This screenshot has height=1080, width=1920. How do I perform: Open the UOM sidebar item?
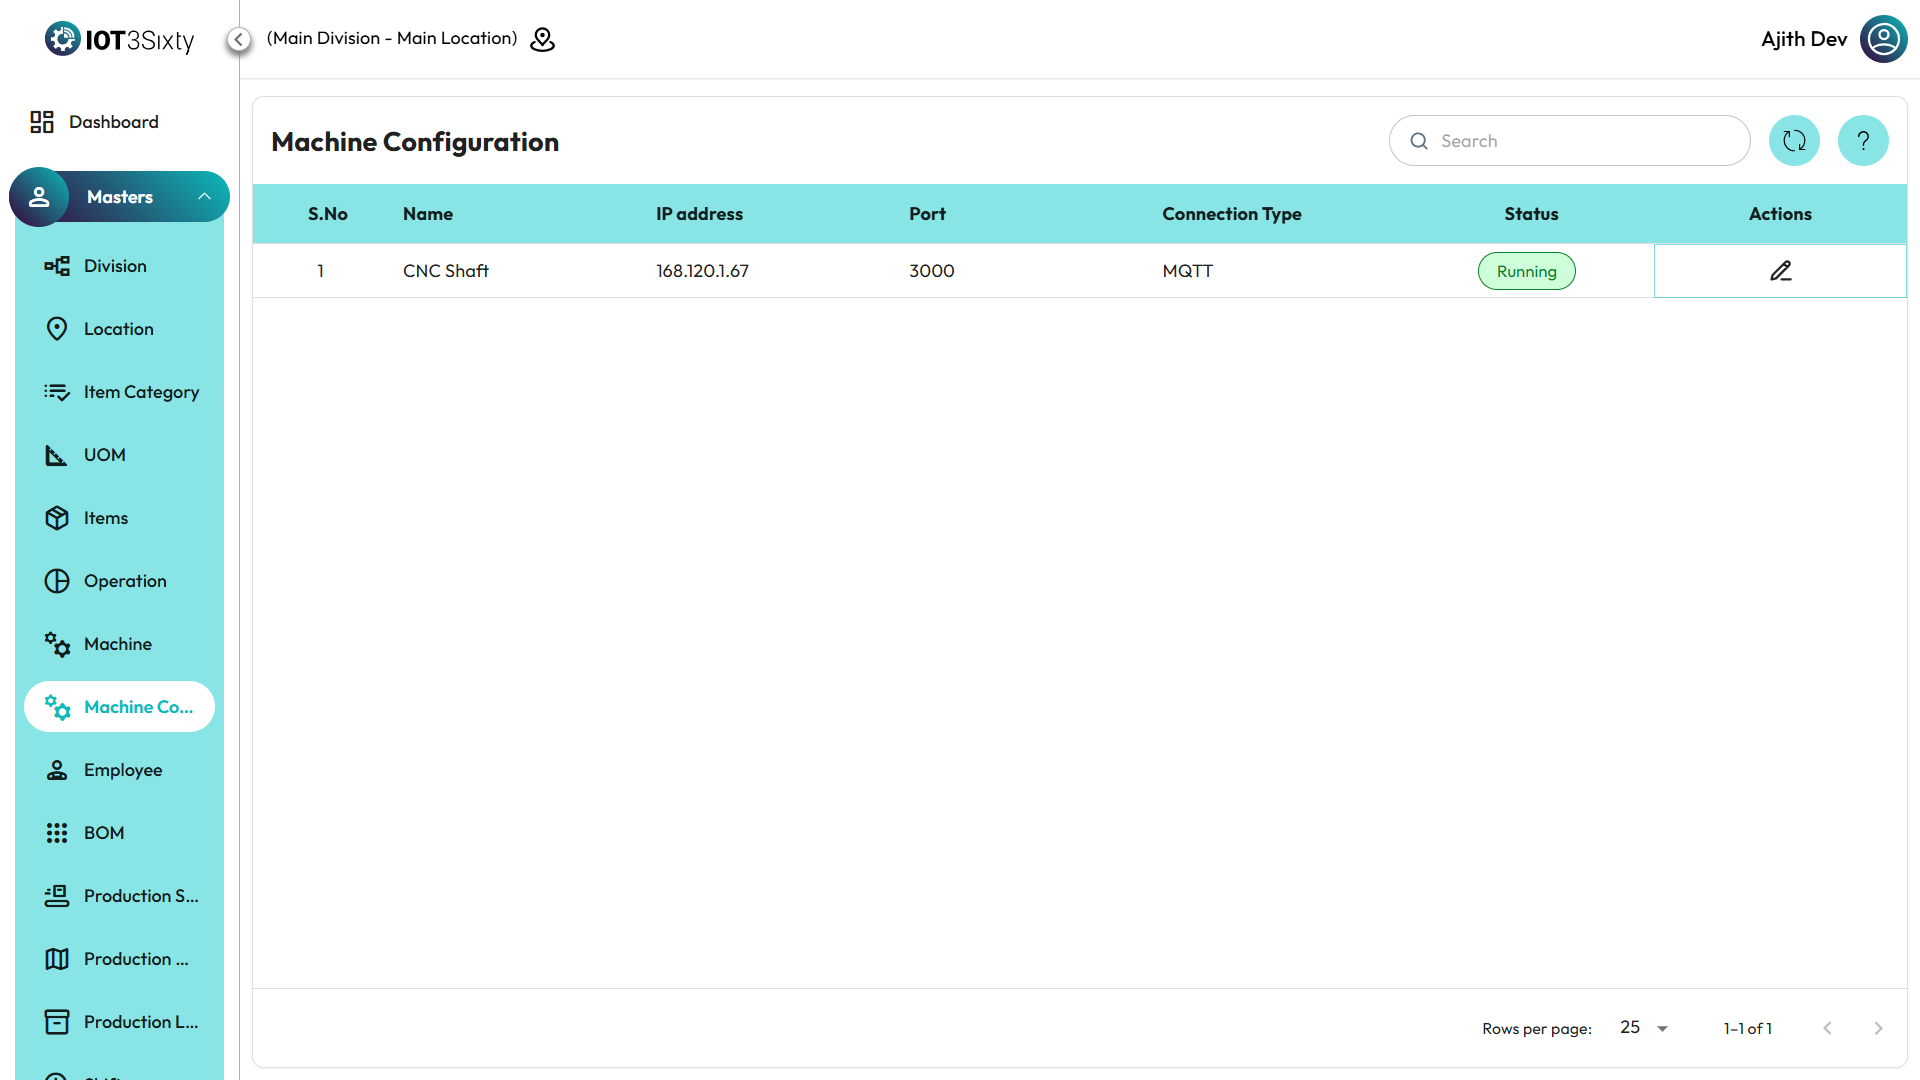pos(104,455)
